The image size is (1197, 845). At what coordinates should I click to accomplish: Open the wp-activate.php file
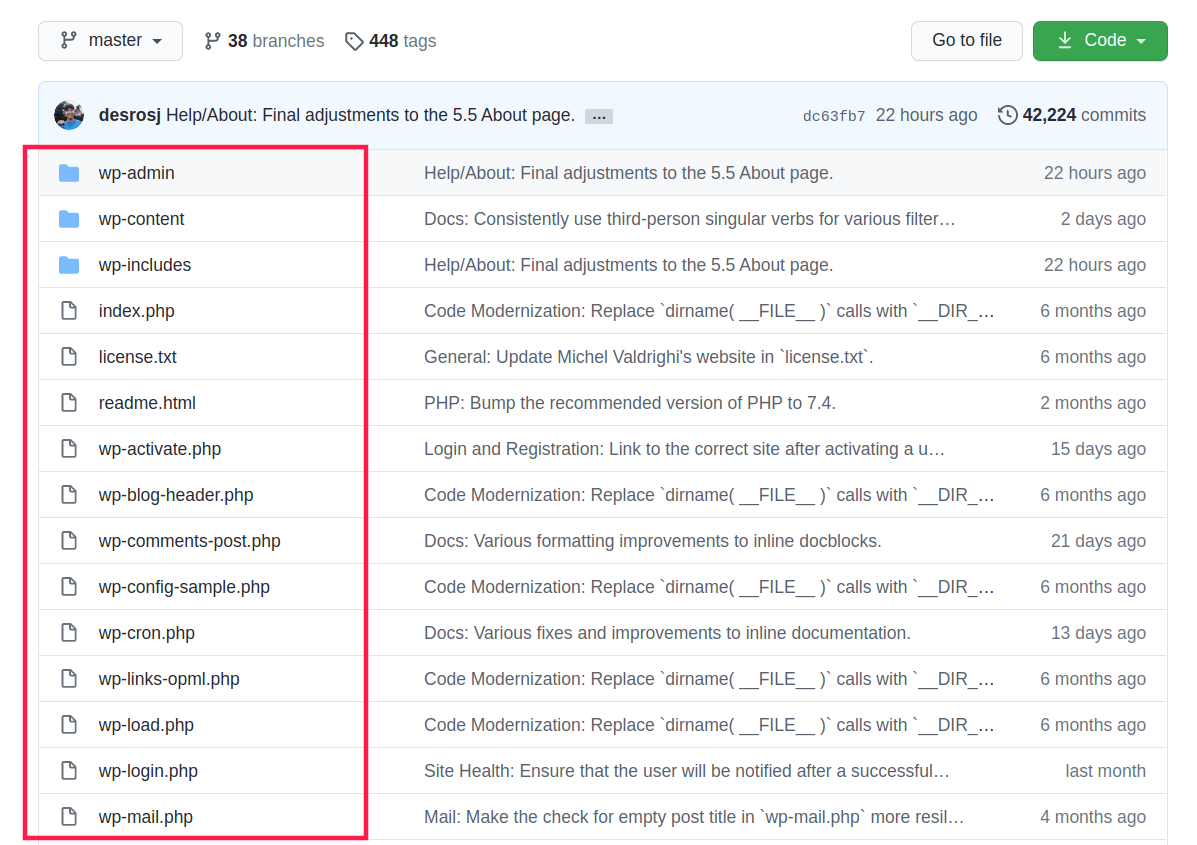coord(160,449)
